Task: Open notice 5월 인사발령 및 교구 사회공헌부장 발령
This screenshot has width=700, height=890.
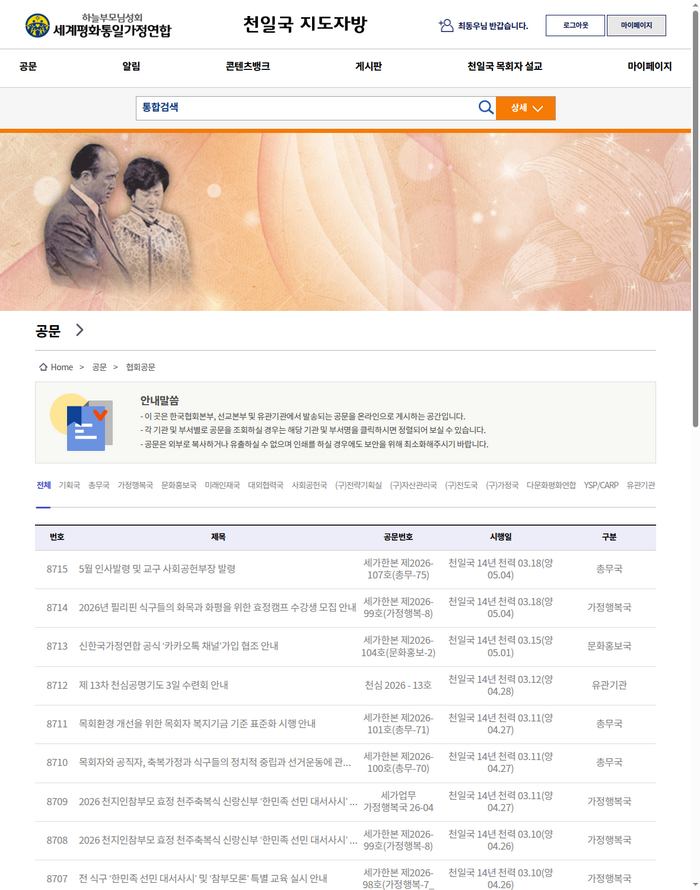Action: click(x=157, y=569)
